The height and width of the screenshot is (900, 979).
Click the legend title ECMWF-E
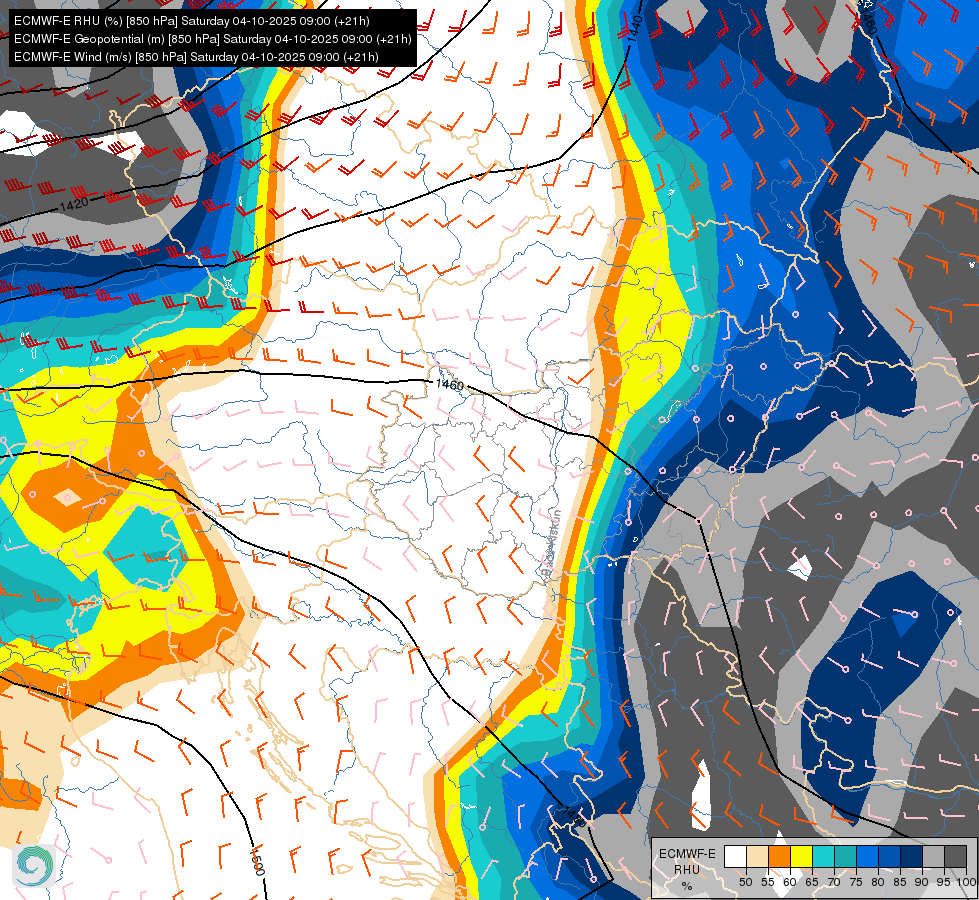pos(687,854)
